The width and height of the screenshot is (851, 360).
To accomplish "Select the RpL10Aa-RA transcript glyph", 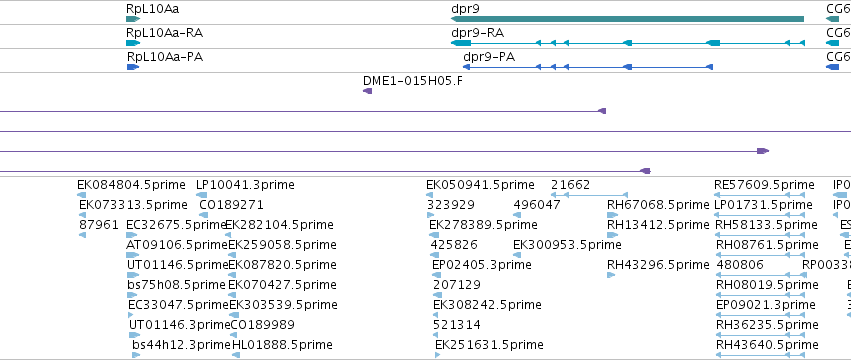I will tap(133, 43).
